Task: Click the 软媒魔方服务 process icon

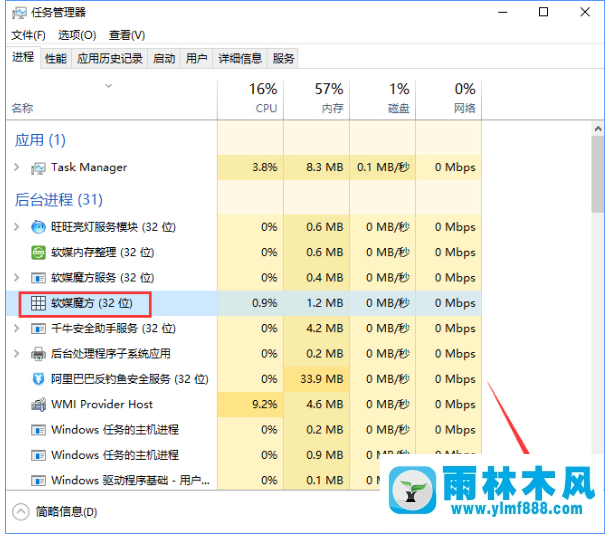Action: [x=38, y=278]
